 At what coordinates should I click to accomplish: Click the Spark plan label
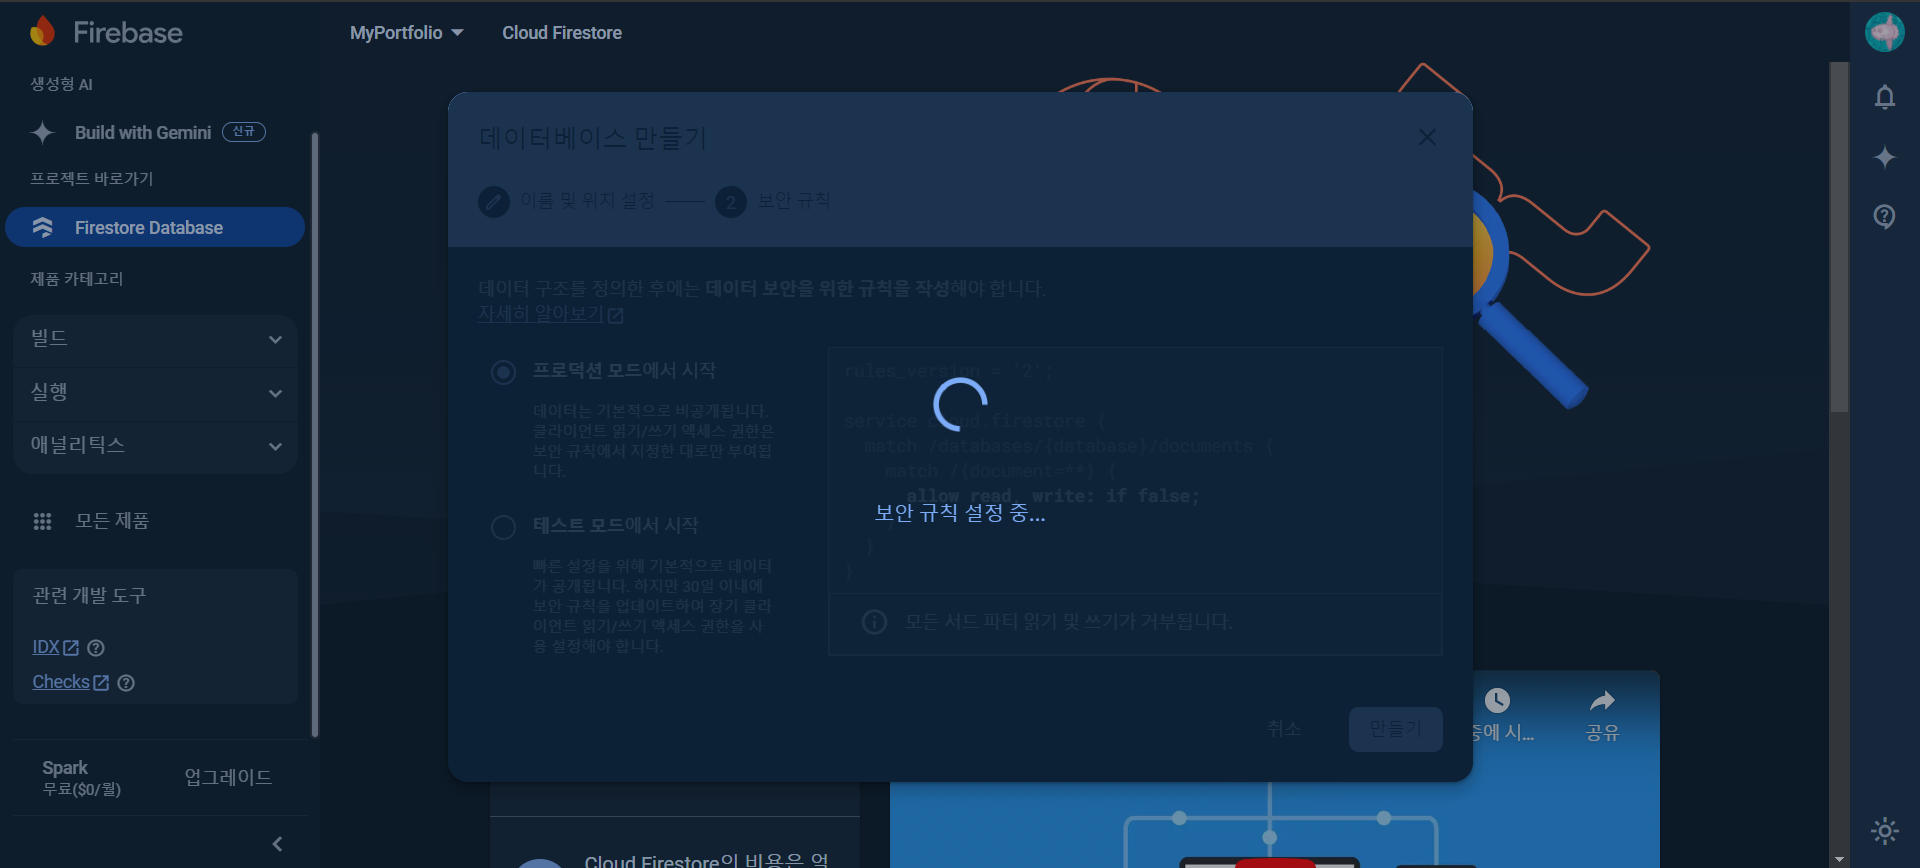point(65,768)
